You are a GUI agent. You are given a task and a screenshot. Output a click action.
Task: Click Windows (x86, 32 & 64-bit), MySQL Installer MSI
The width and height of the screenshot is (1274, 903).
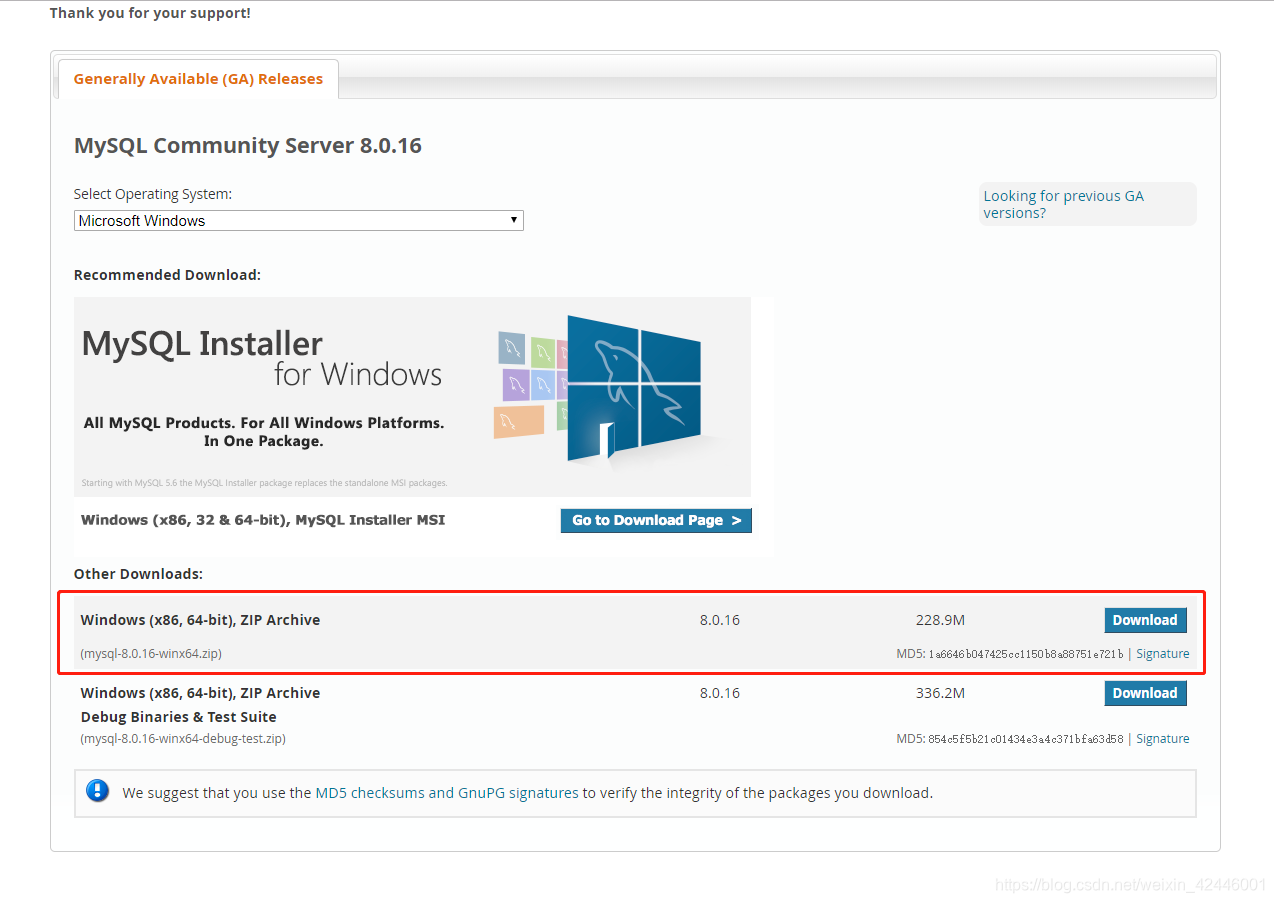click(x=263, y=520)
